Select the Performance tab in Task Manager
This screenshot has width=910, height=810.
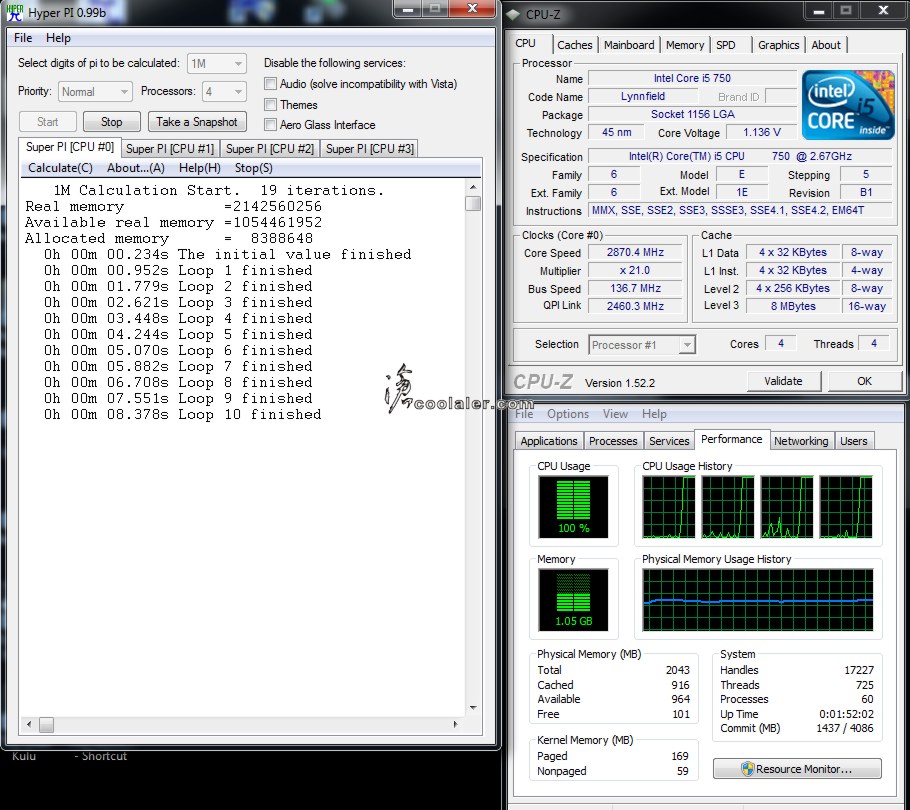732,439
